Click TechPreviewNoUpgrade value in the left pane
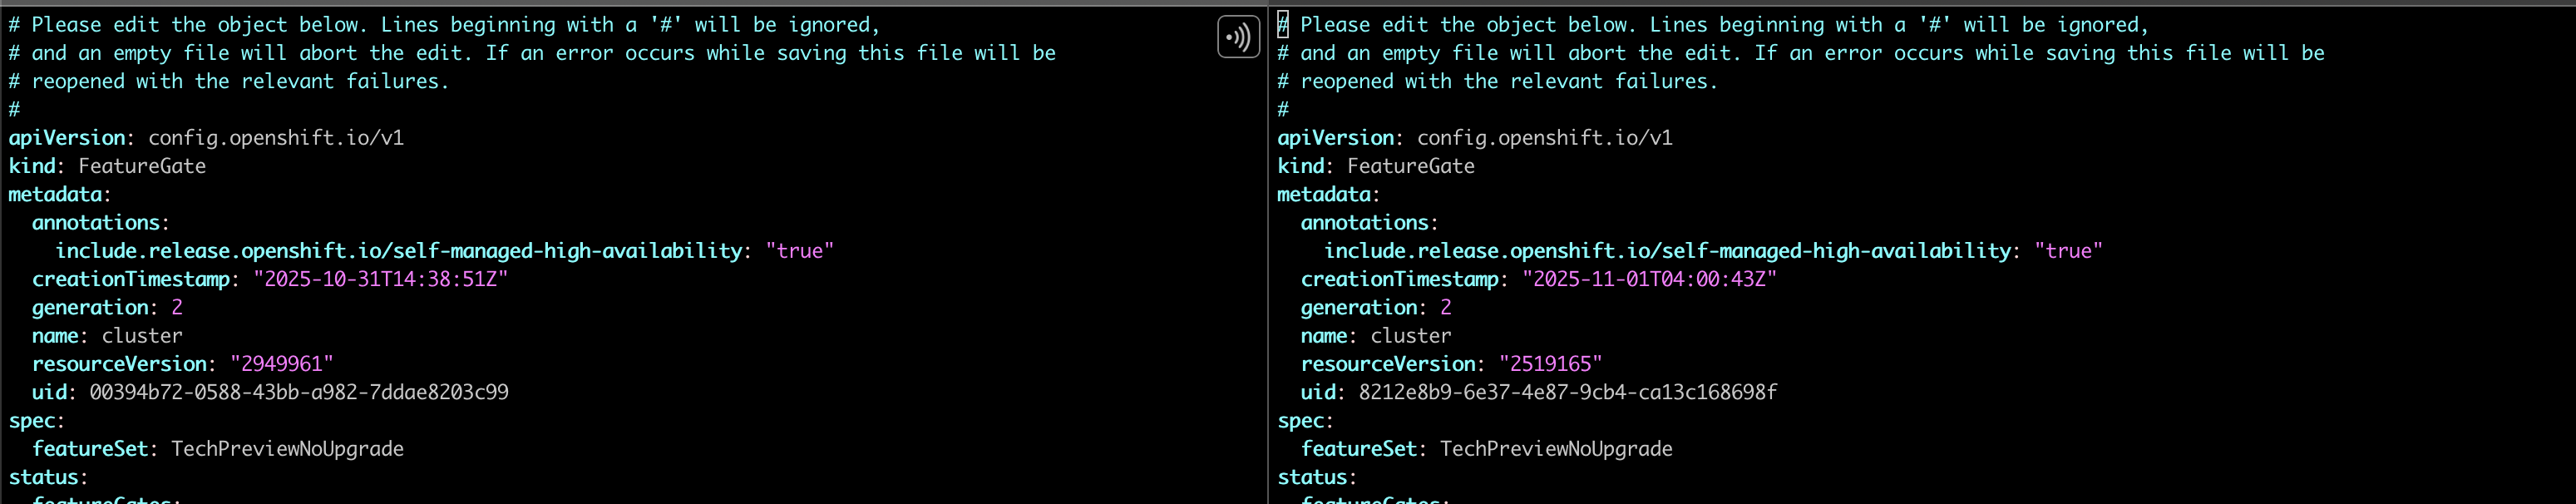The height and width of the screenshot is (504, 2576). point(287,449)
